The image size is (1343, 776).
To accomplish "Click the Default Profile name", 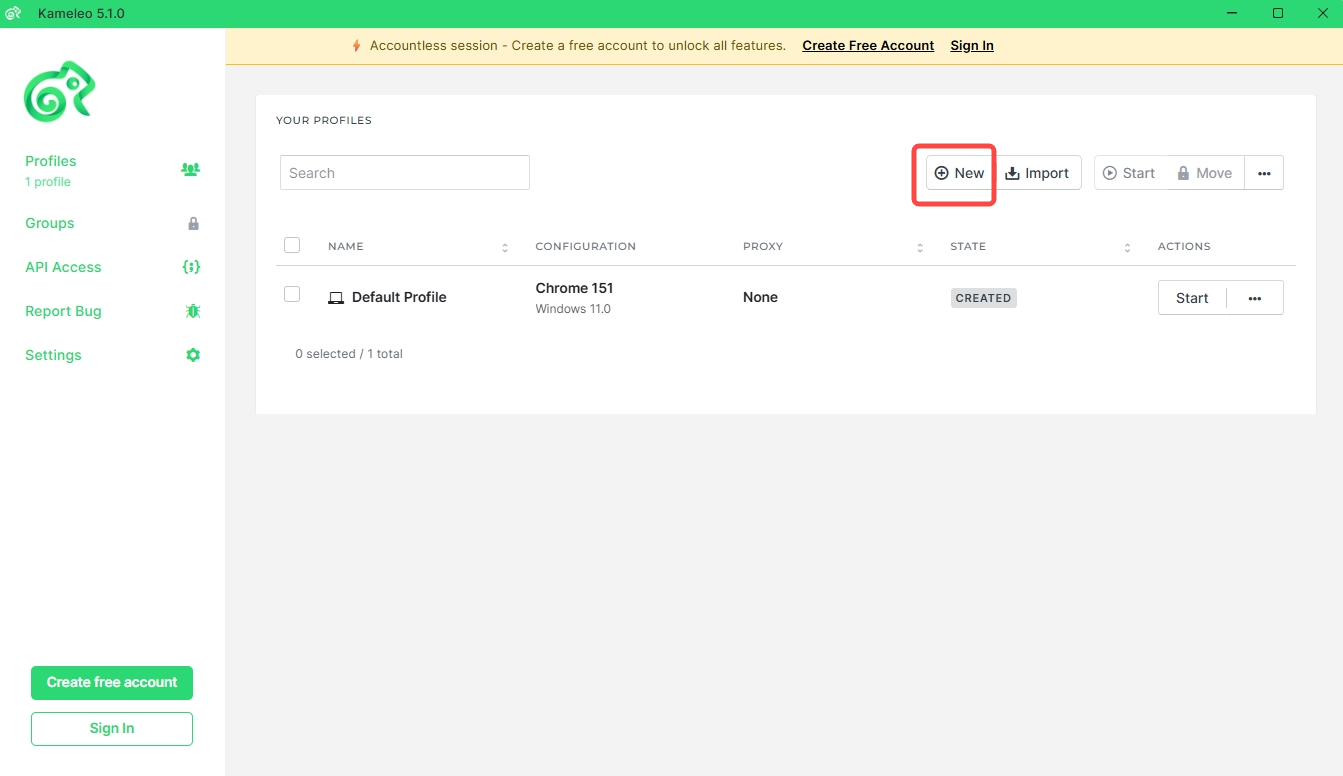I will 399,297.
